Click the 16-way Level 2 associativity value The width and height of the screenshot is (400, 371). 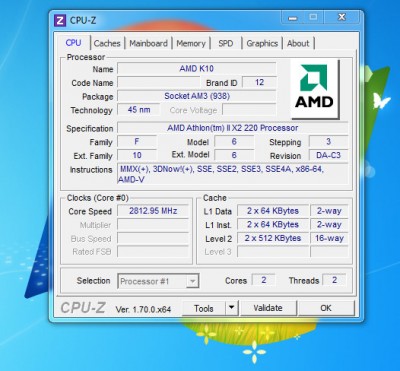(x=329, y=238)
